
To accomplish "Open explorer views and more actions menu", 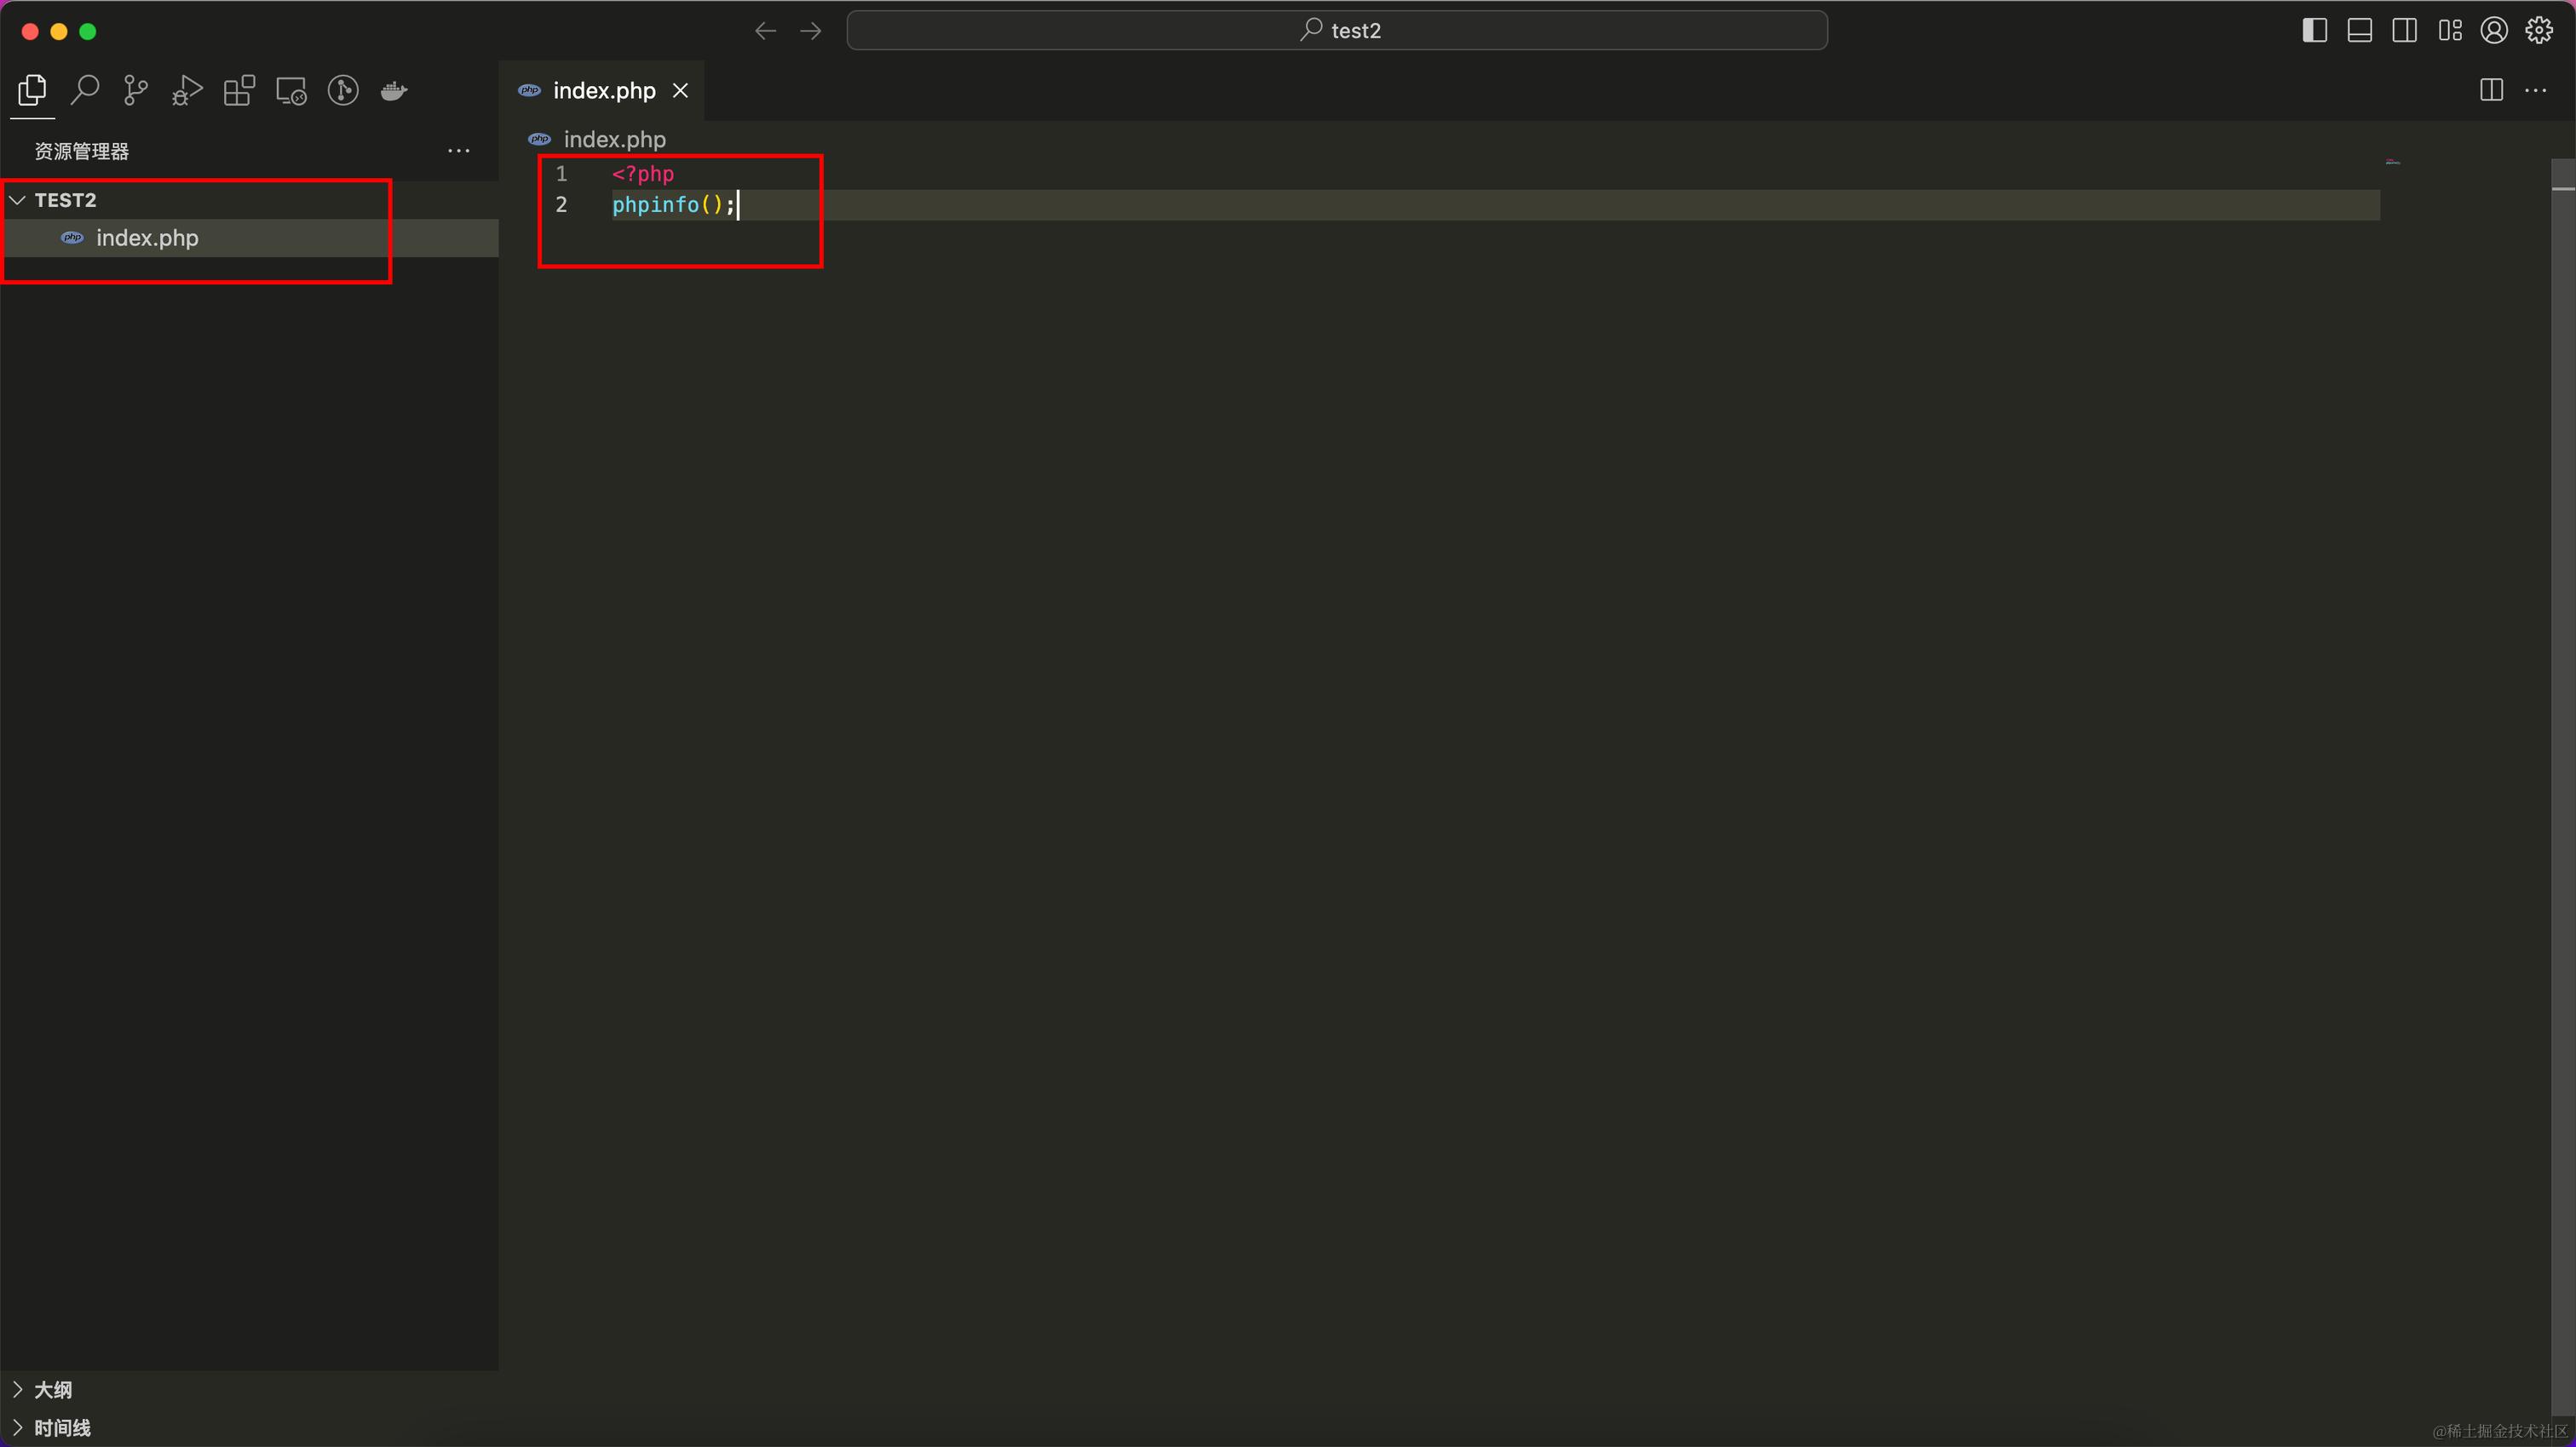I will pos(458,151).
